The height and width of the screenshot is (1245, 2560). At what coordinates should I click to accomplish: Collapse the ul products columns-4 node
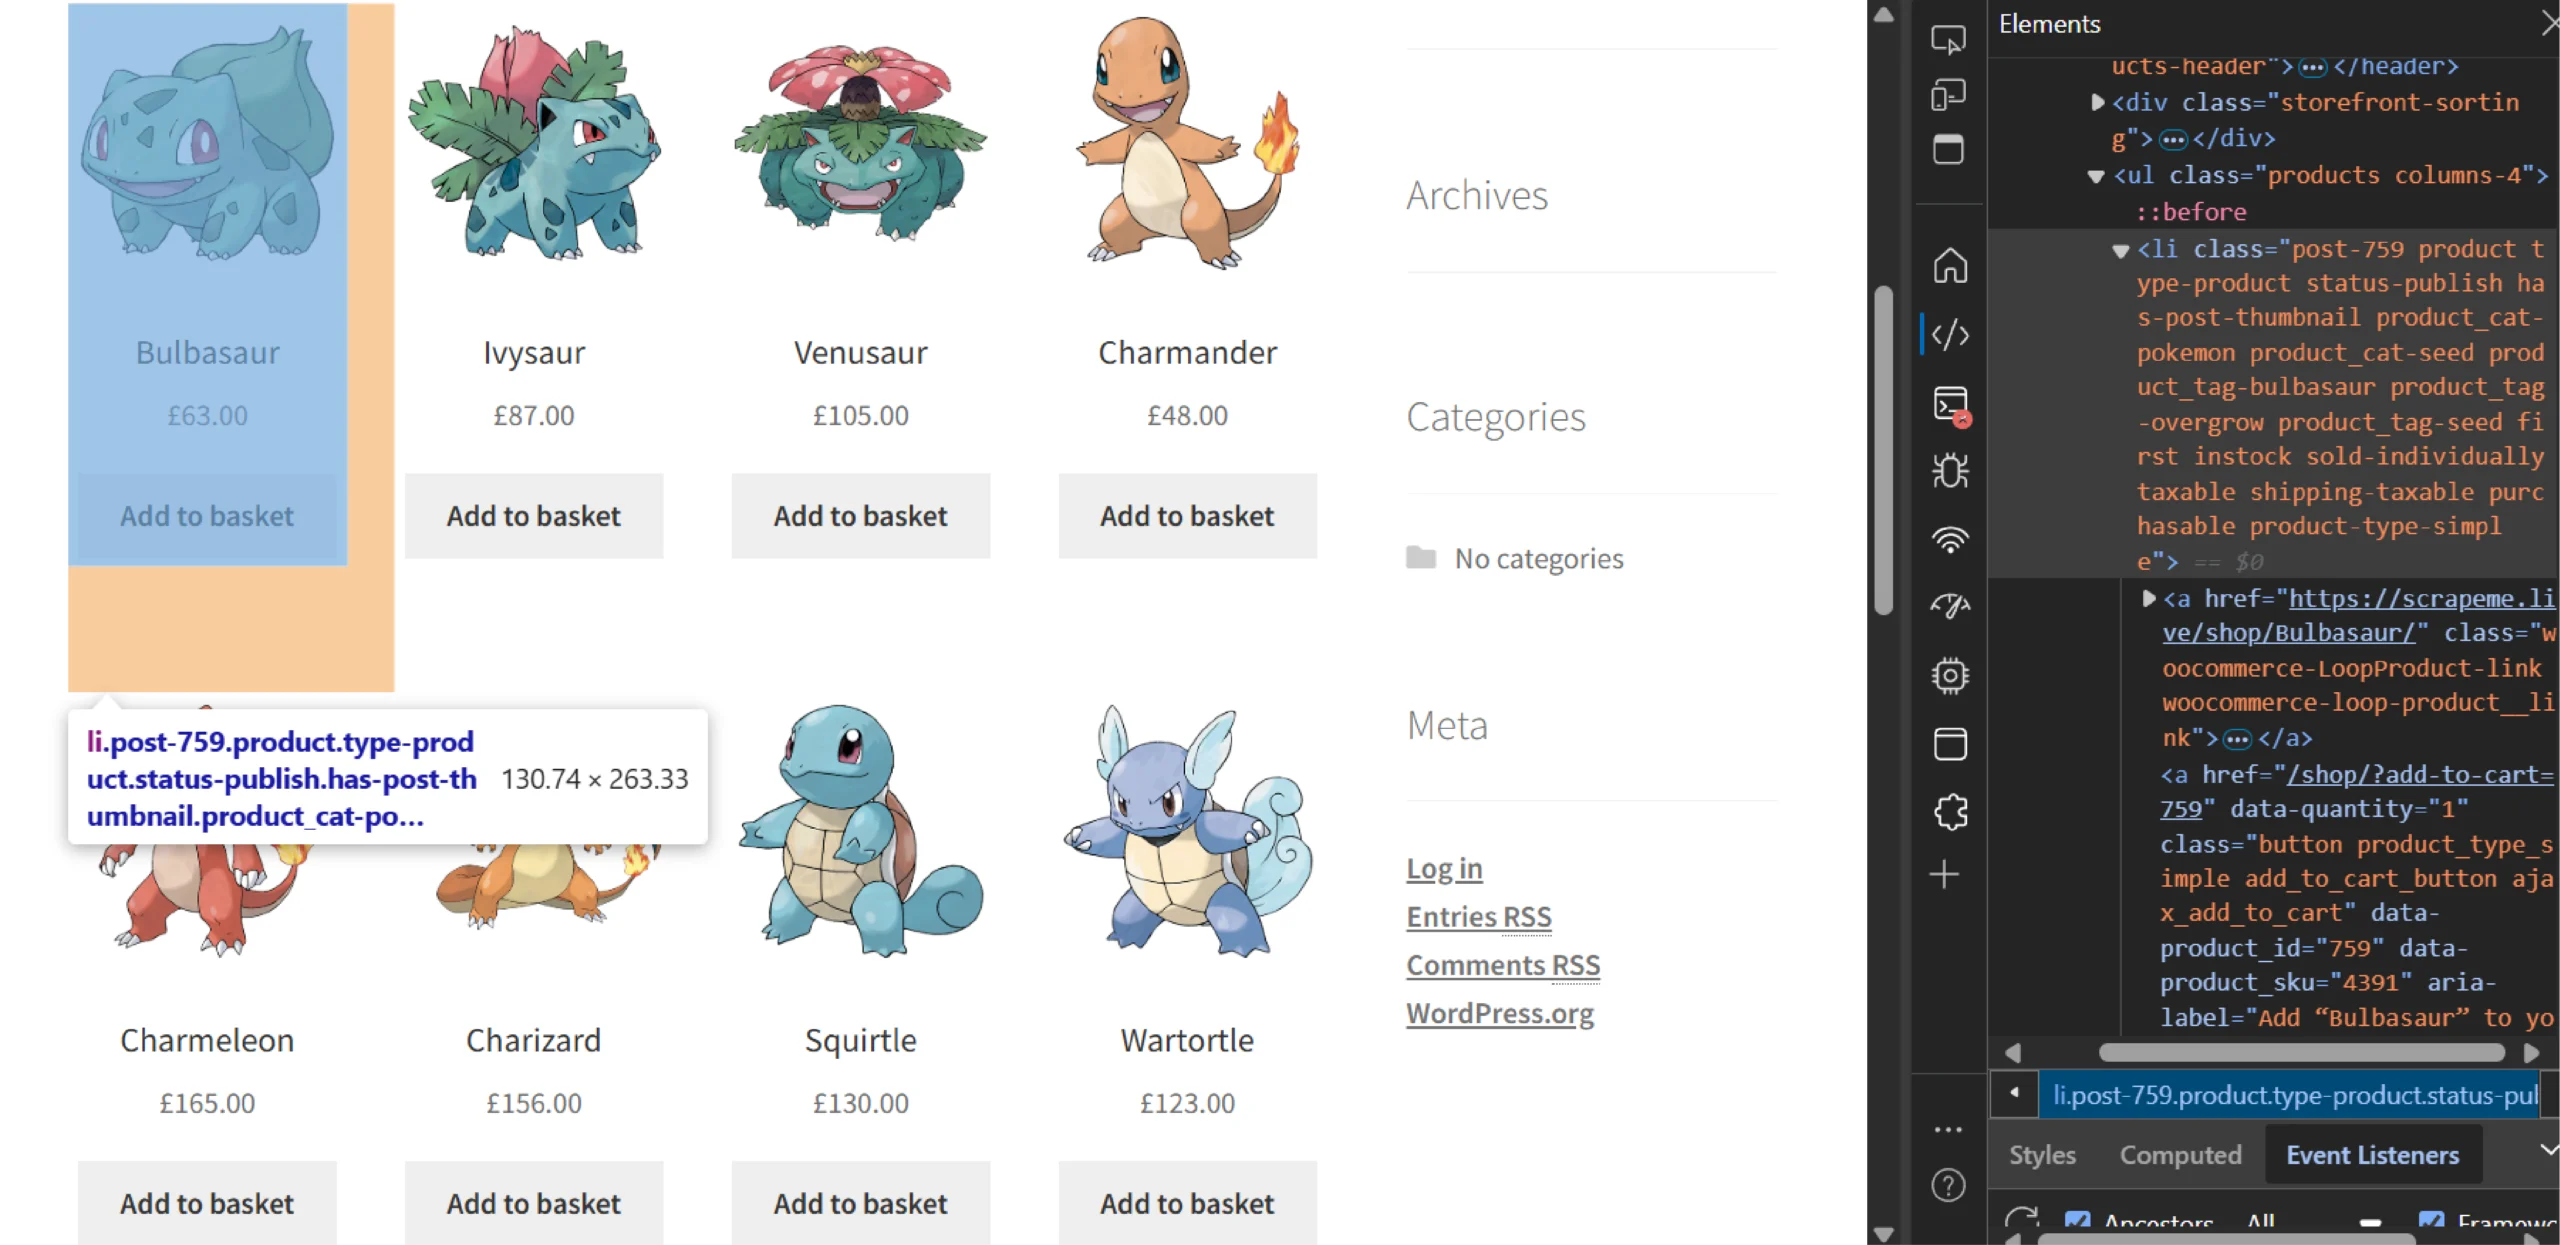pyautogui.click(x=2096, y=176)
